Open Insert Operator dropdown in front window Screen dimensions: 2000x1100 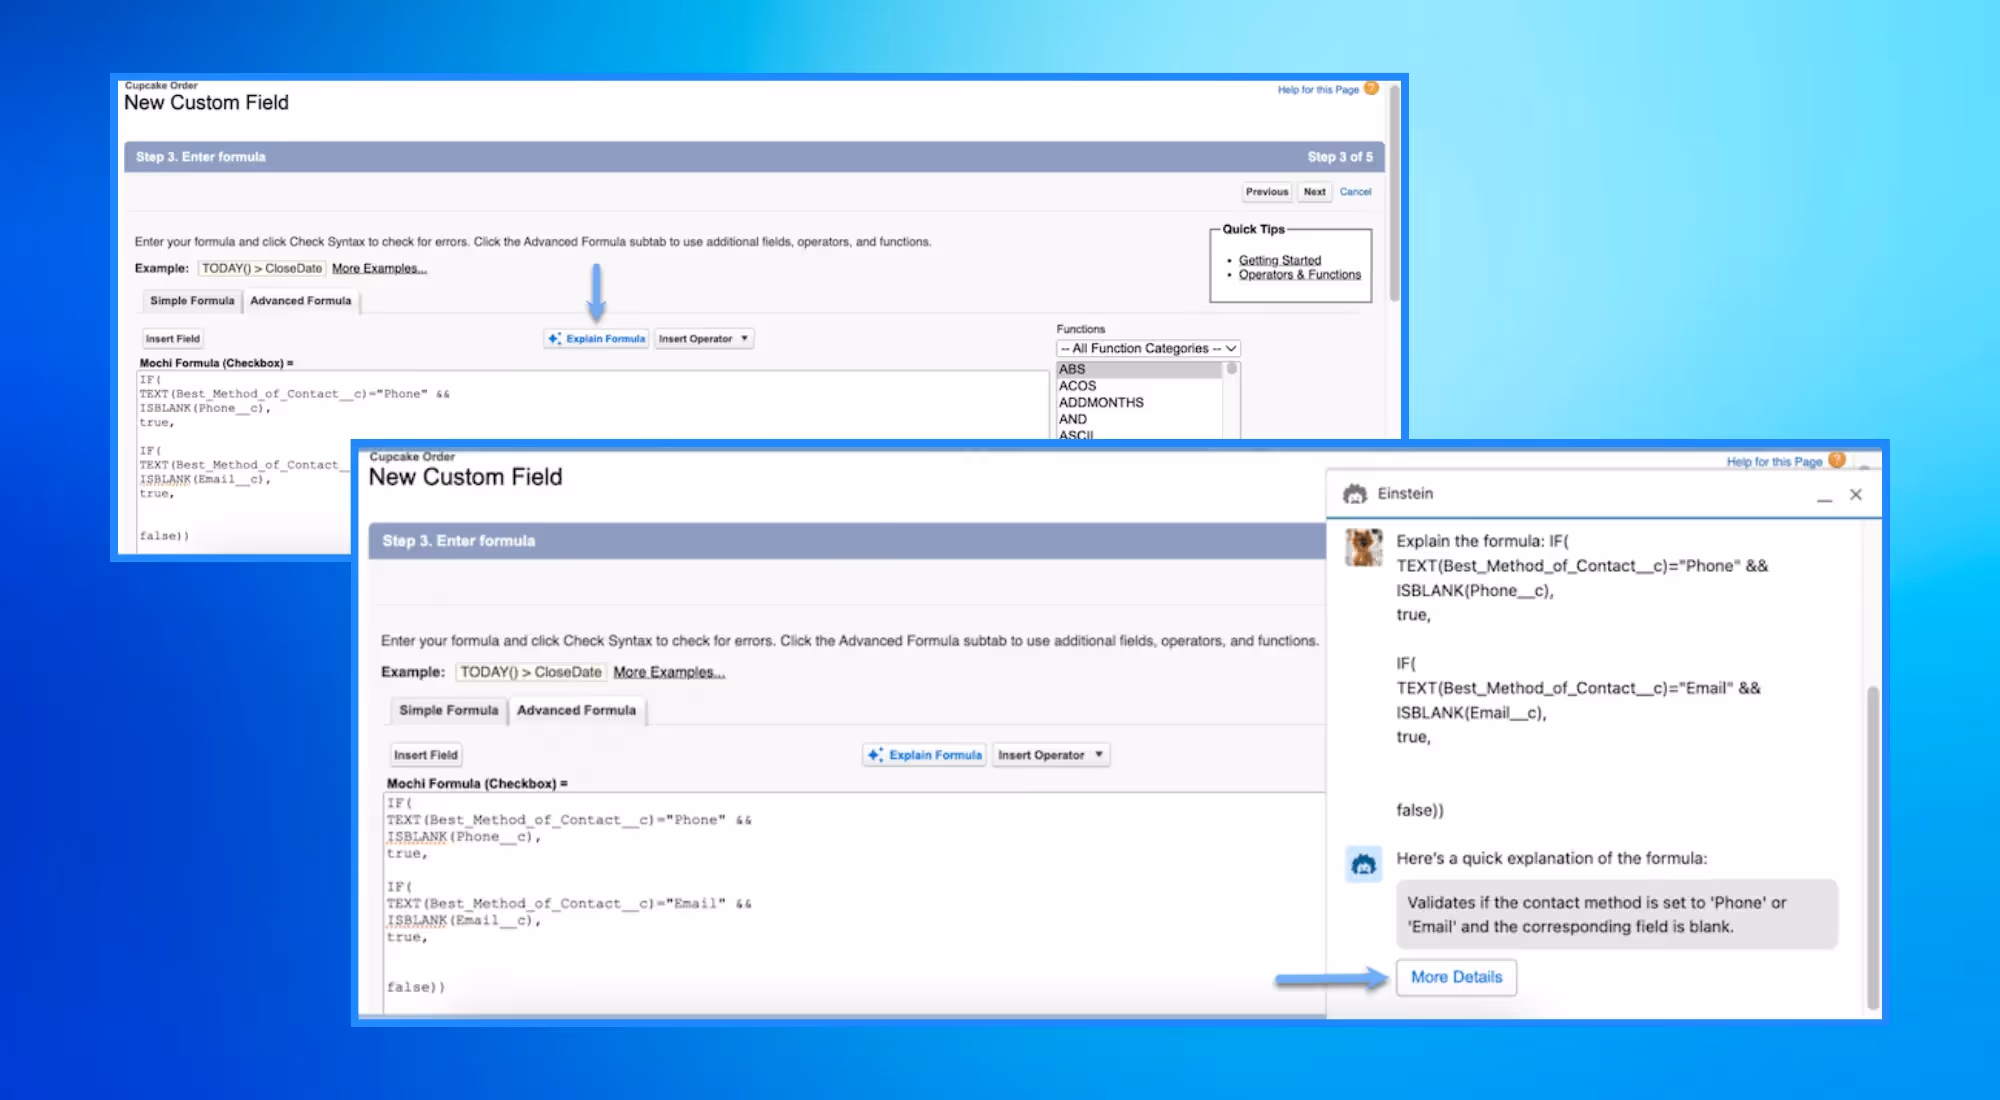pyautogui.click(x=1050, y=755)
